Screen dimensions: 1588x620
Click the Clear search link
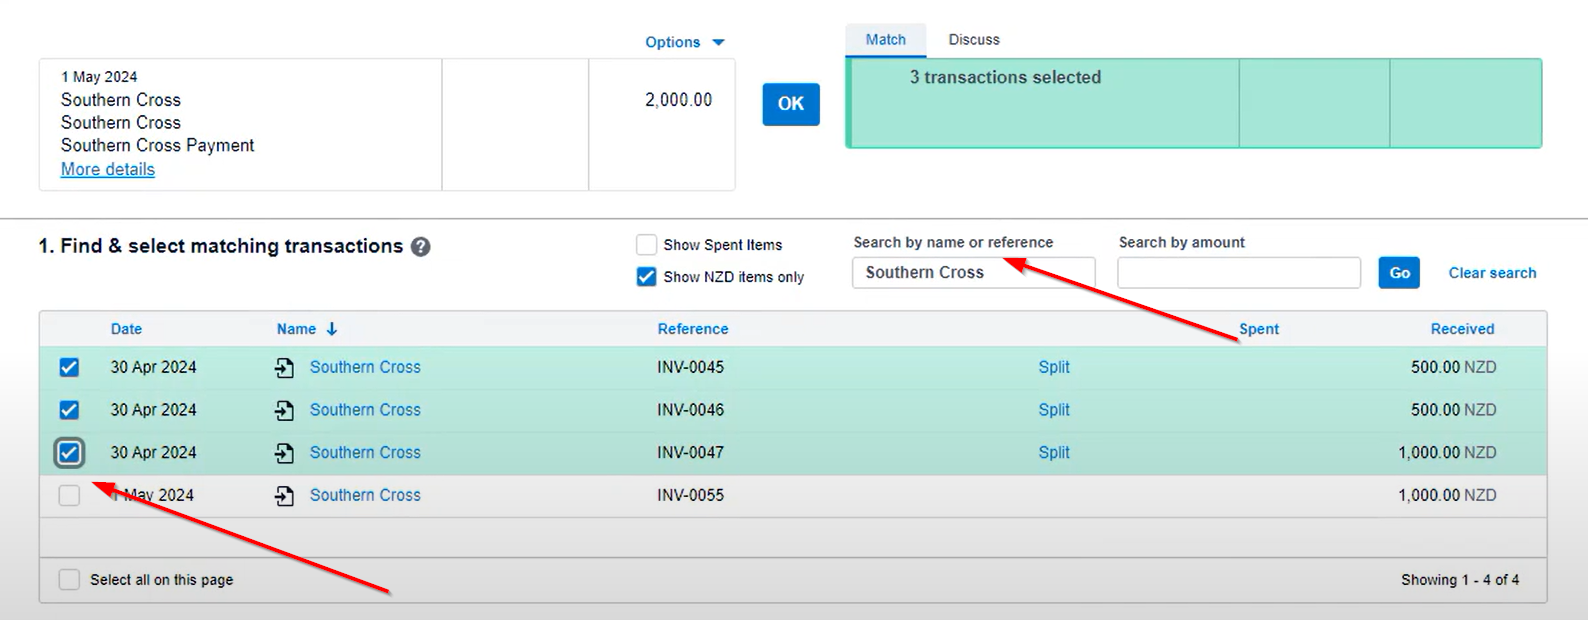point(1492,273)
